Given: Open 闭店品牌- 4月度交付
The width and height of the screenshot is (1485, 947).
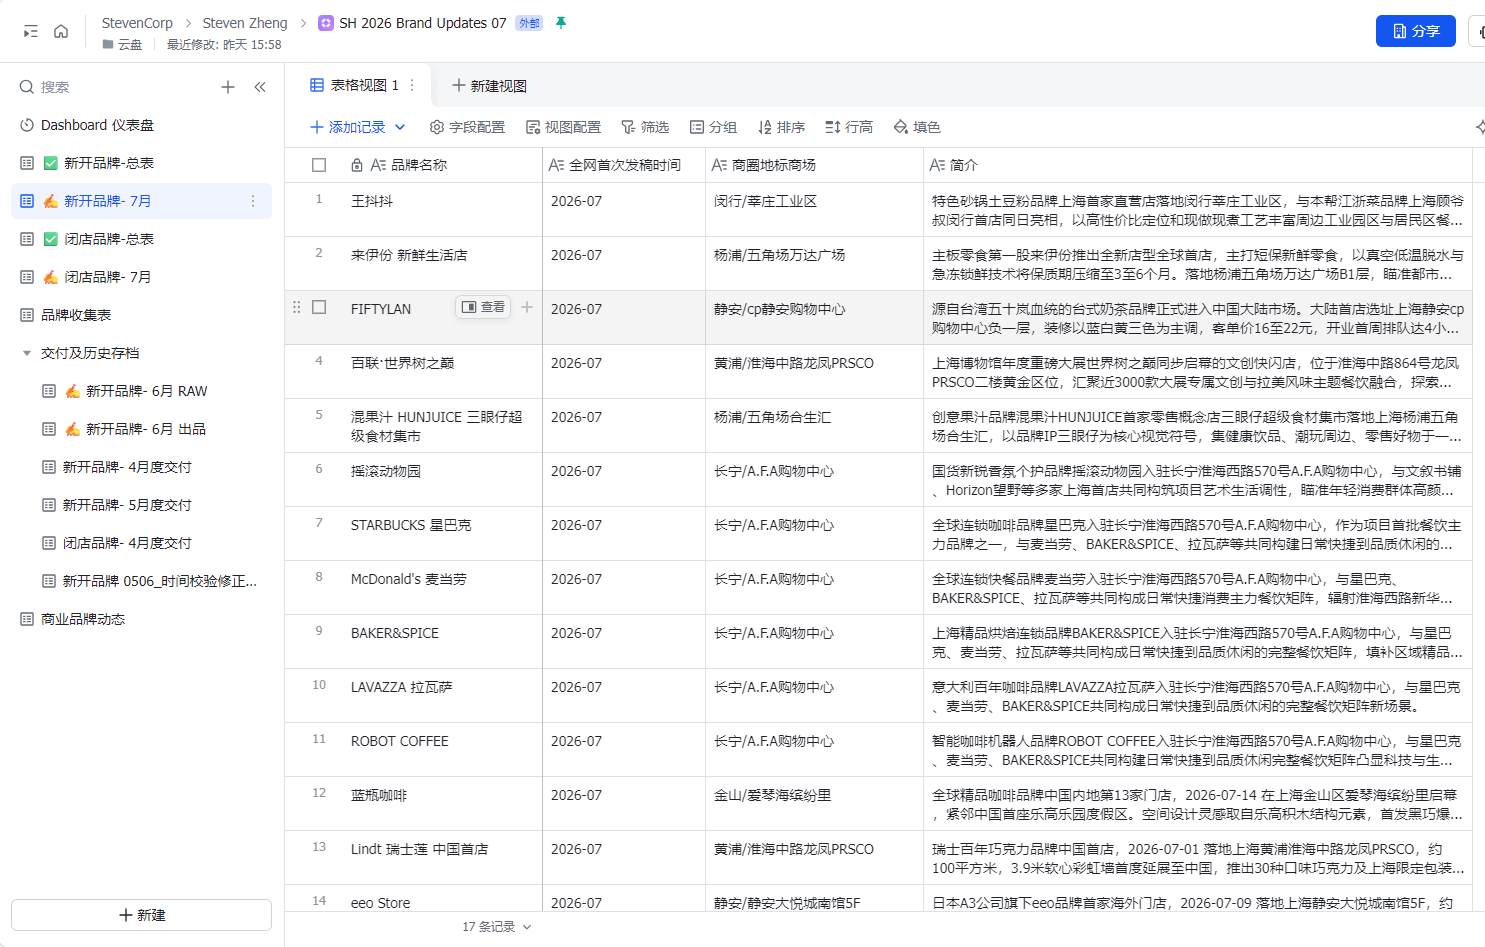Looking at the screenshot, I should point(141,543).
